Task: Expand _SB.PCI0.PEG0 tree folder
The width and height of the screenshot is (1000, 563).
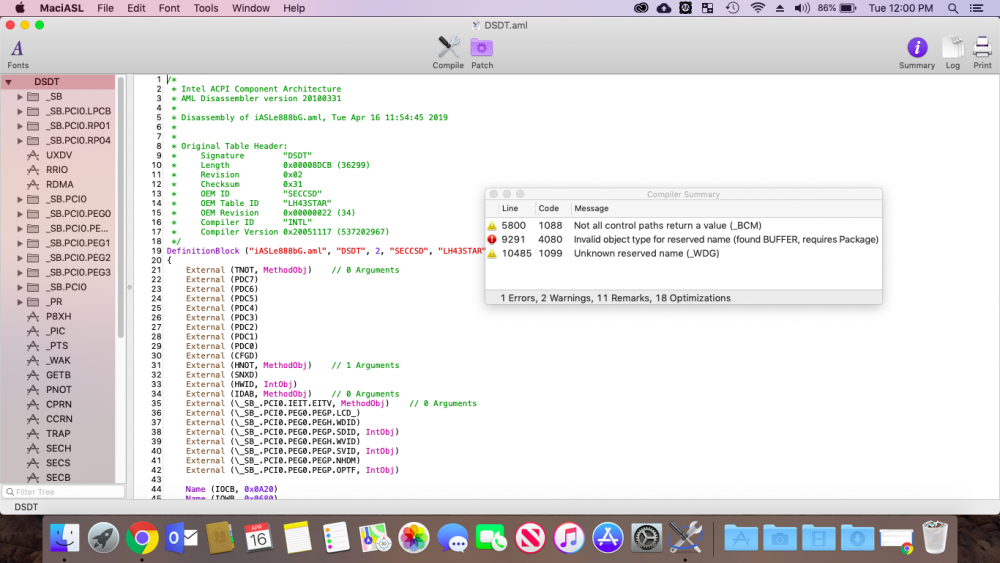Action: click(x=20, y=214)
